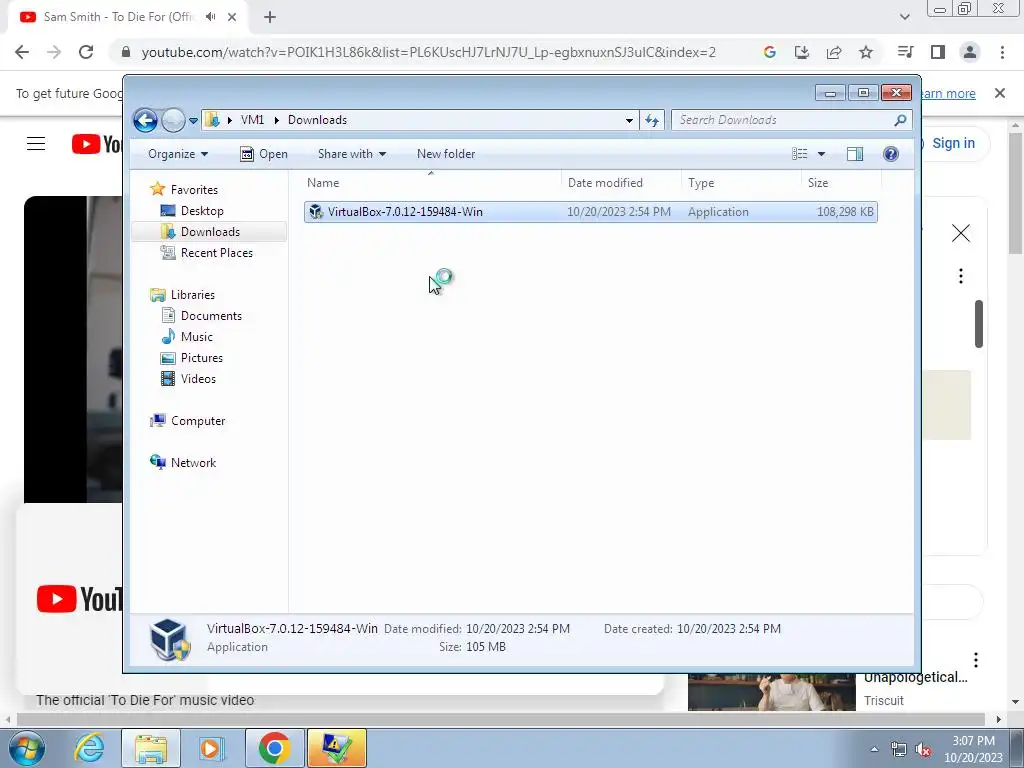The height and width of the screenshot is (768, 1024).
Task: Click Downloads in the address path
Action: [x=317, y=120]
